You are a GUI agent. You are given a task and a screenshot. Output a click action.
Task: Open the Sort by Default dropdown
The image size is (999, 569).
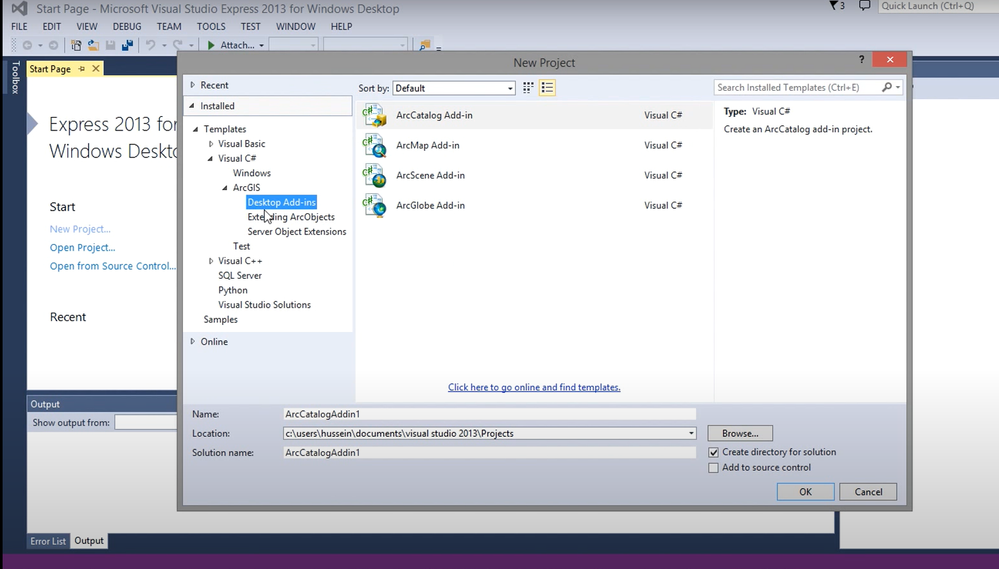[454, 89]
